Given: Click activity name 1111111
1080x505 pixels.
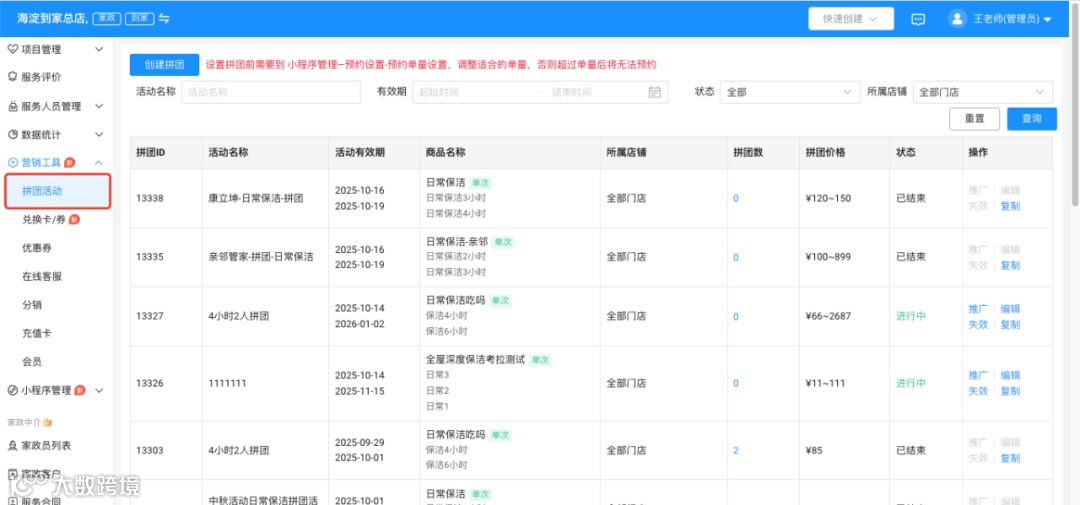Looking at the screenshot, I should pyautogui.click(x=227, y=383).
